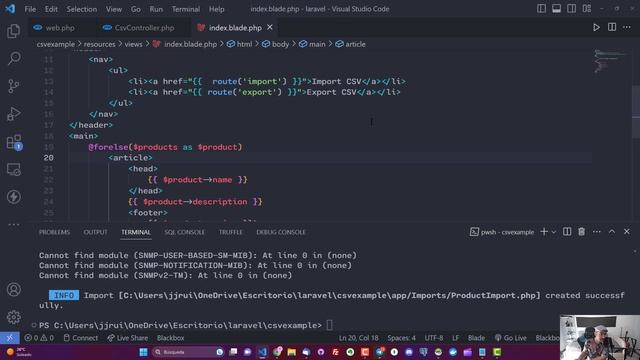The height and width of the screenshot is (360, 640).
Task: Expand csvexample breadcrumb segment
Action: coord(56,44)
